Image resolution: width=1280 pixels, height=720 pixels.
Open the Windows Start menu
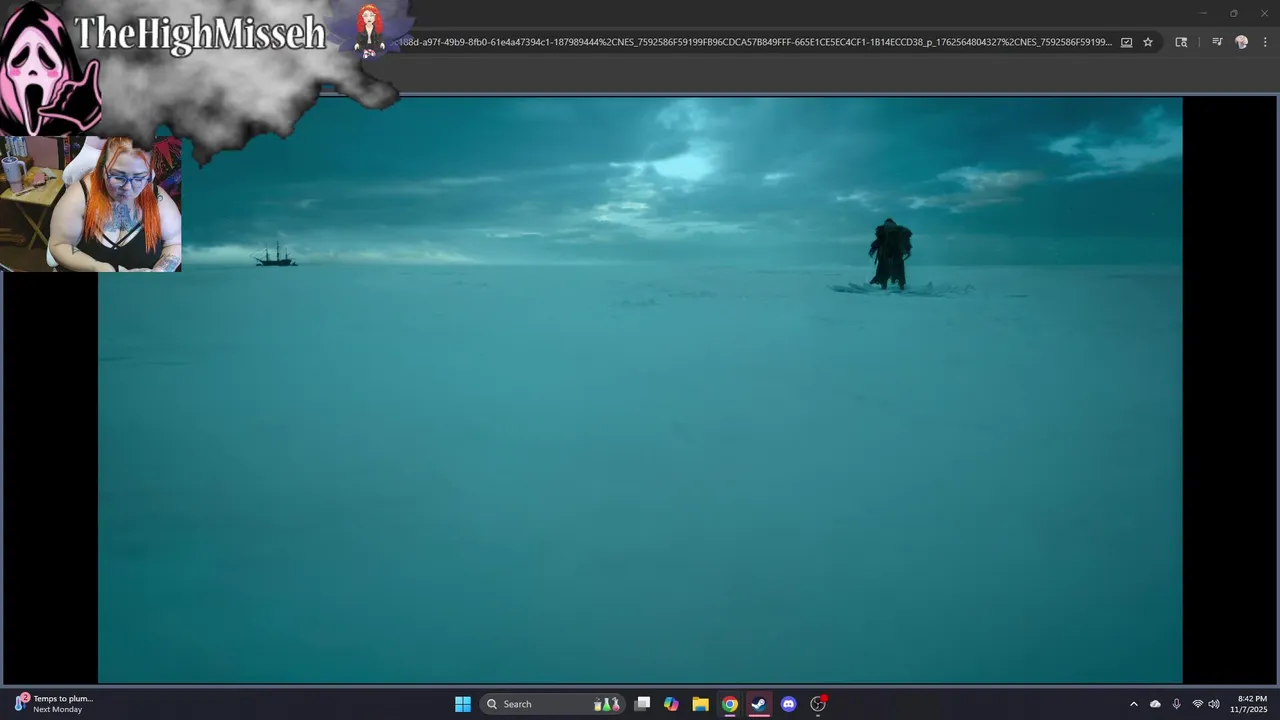coord(463,704)
